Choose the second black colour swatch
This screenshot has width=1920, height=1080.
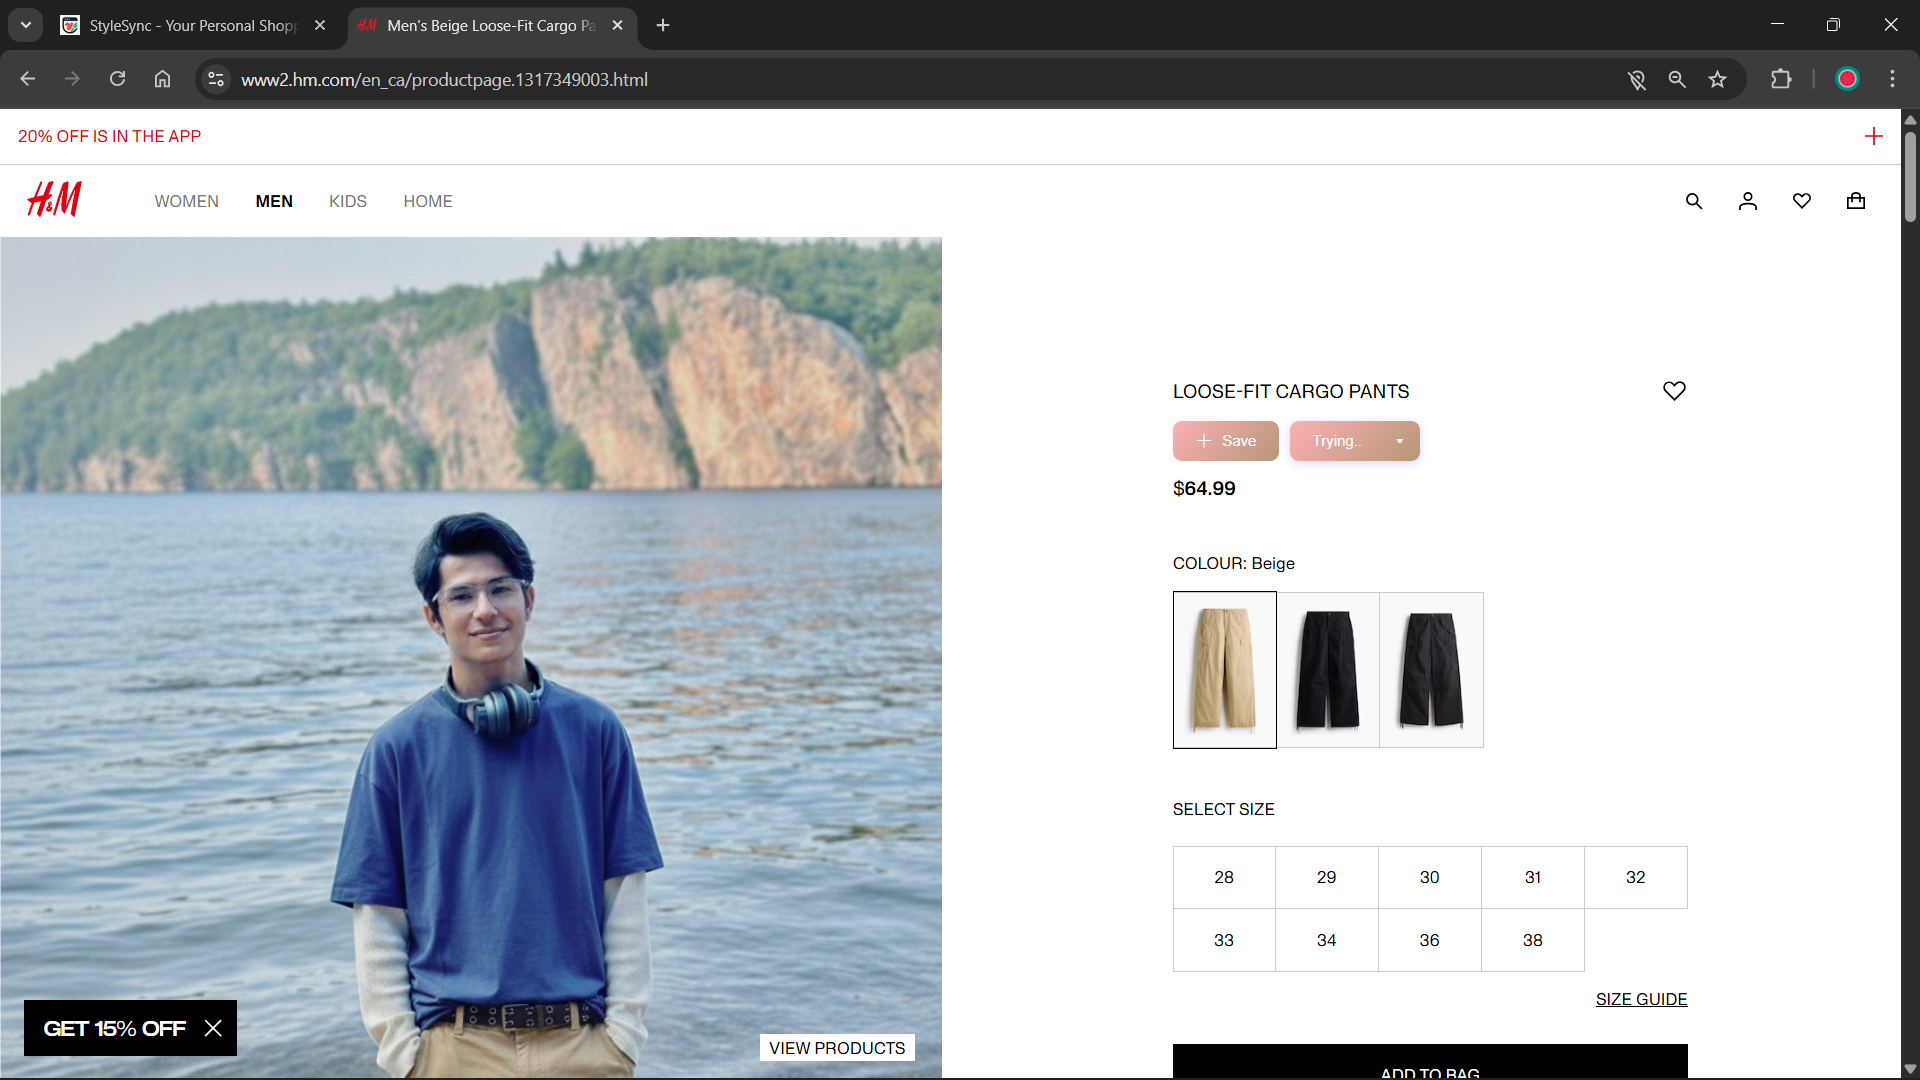click(1430, 670)
